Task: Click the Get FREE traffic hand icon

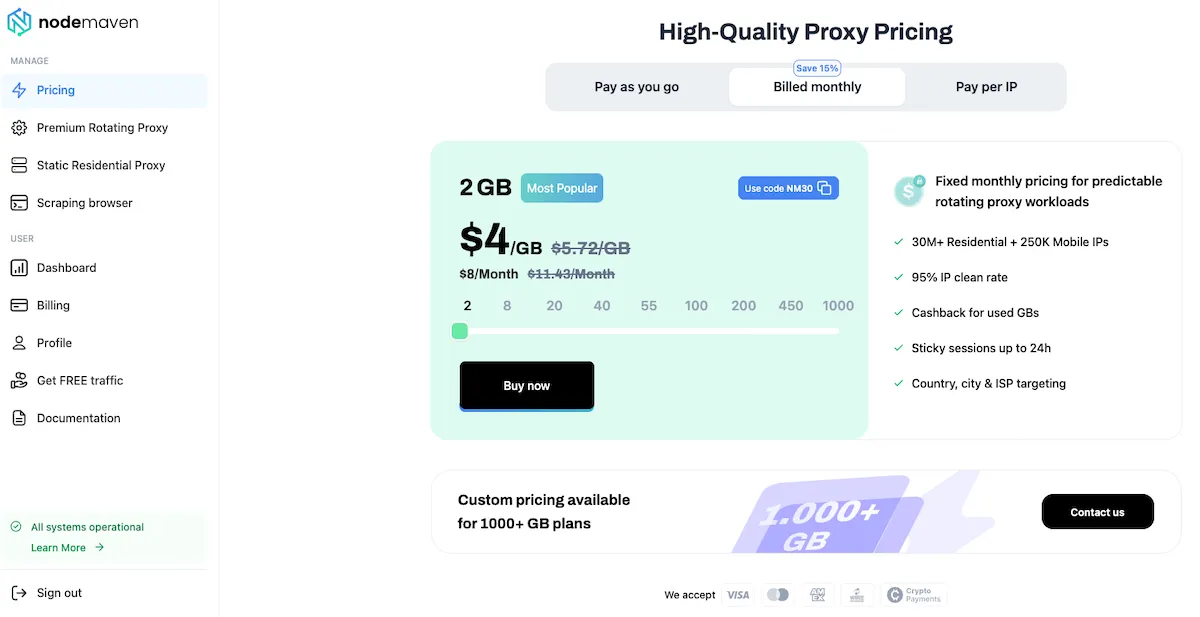Action: point(19,381)
